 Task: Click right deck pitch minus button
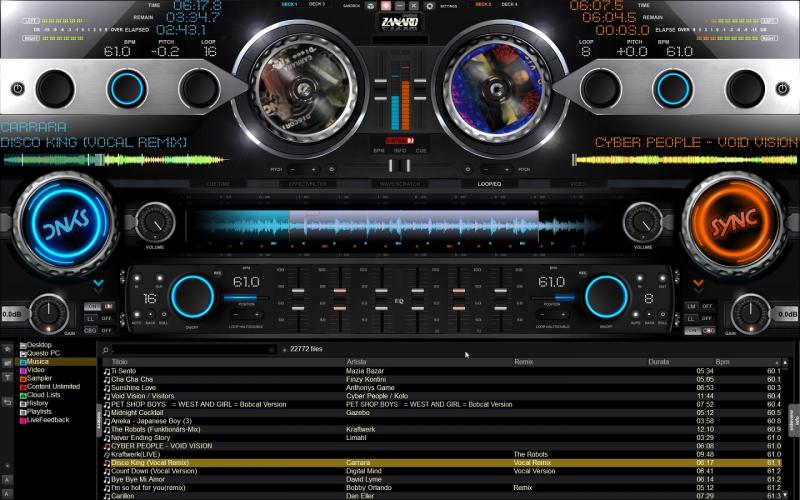coord(486,169)
